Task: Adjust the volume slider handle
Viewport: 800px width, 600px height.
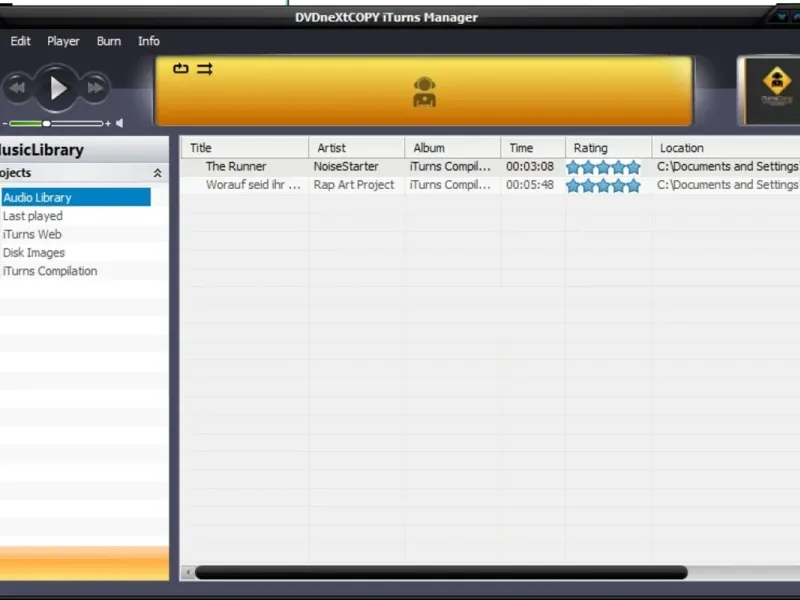Action: coord(46,123)
